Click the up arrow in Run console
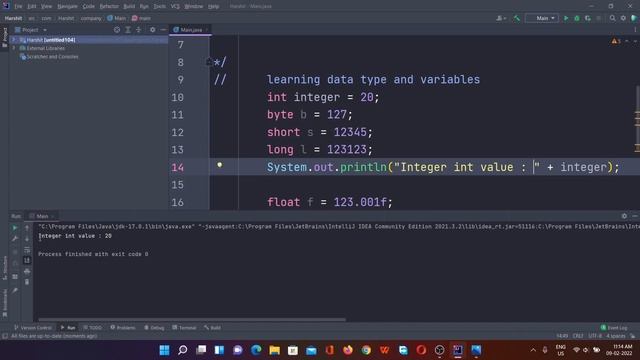Image resolution: width=640 pixels, height=360 pixels. 27,228
